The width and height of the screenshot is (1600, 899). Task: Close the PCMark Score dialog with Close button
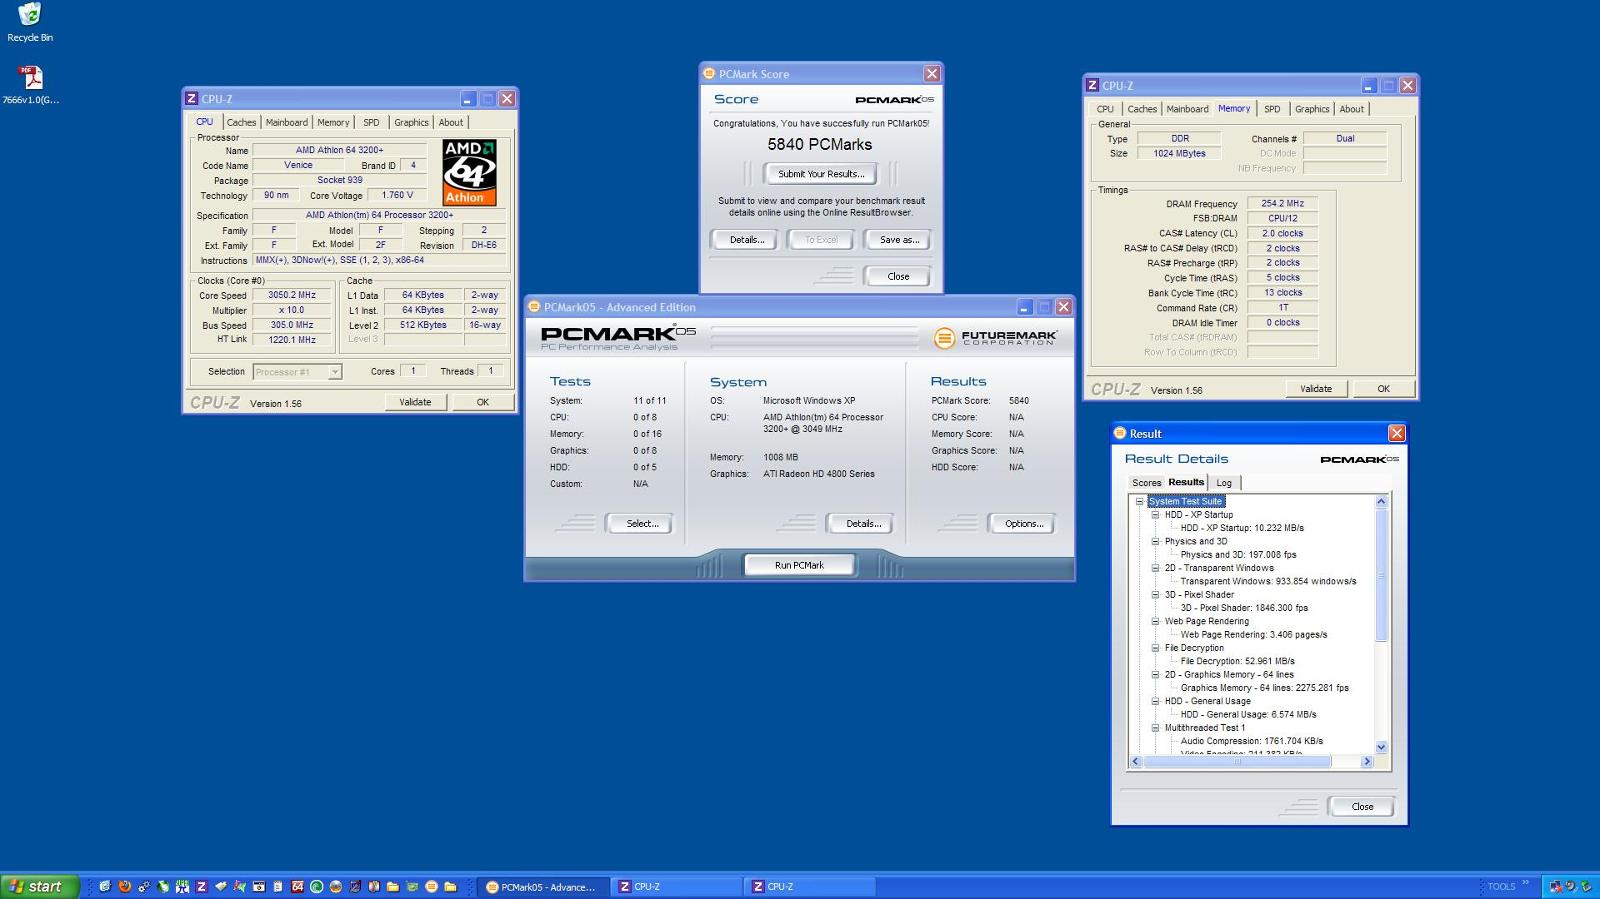pyautogui.click(x=898, y=276)
